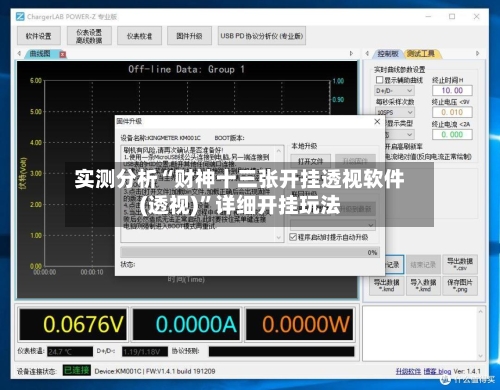Enable the 显示辅助曲线 checkbox
The height and width of the screenshot is (390, 500).
[379, 80]
